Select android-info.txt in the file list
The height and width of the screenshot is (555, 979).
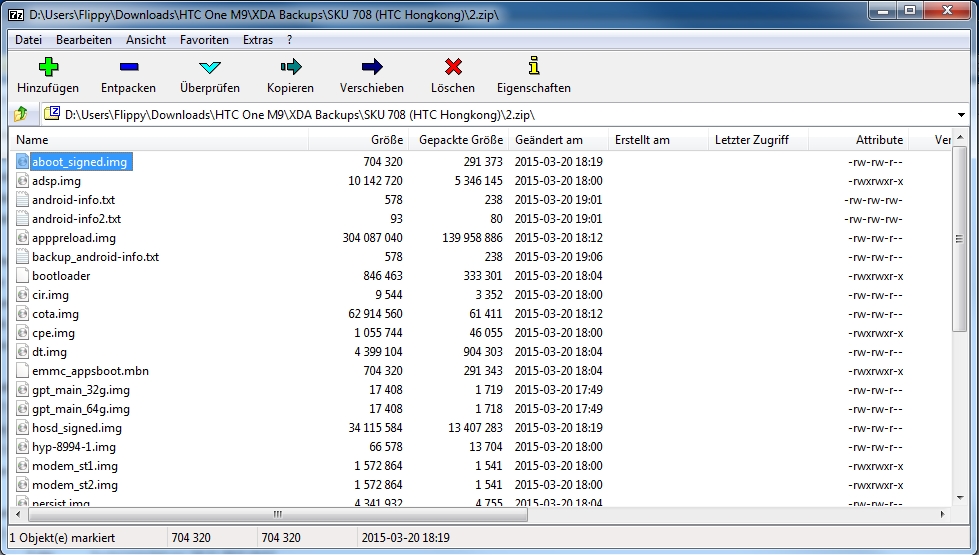pos(73,200)
